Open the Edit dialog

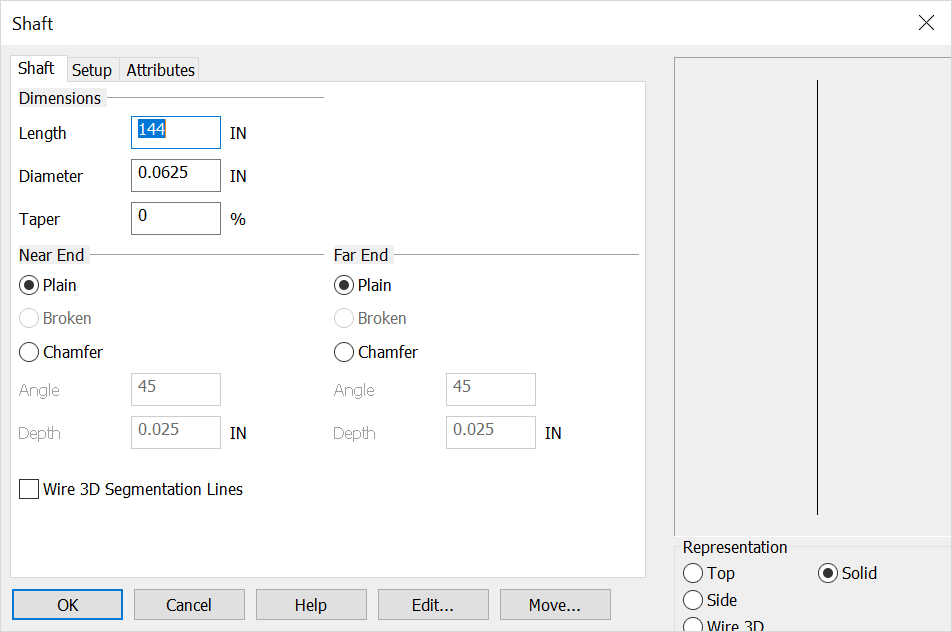click(x=433, y=604)
